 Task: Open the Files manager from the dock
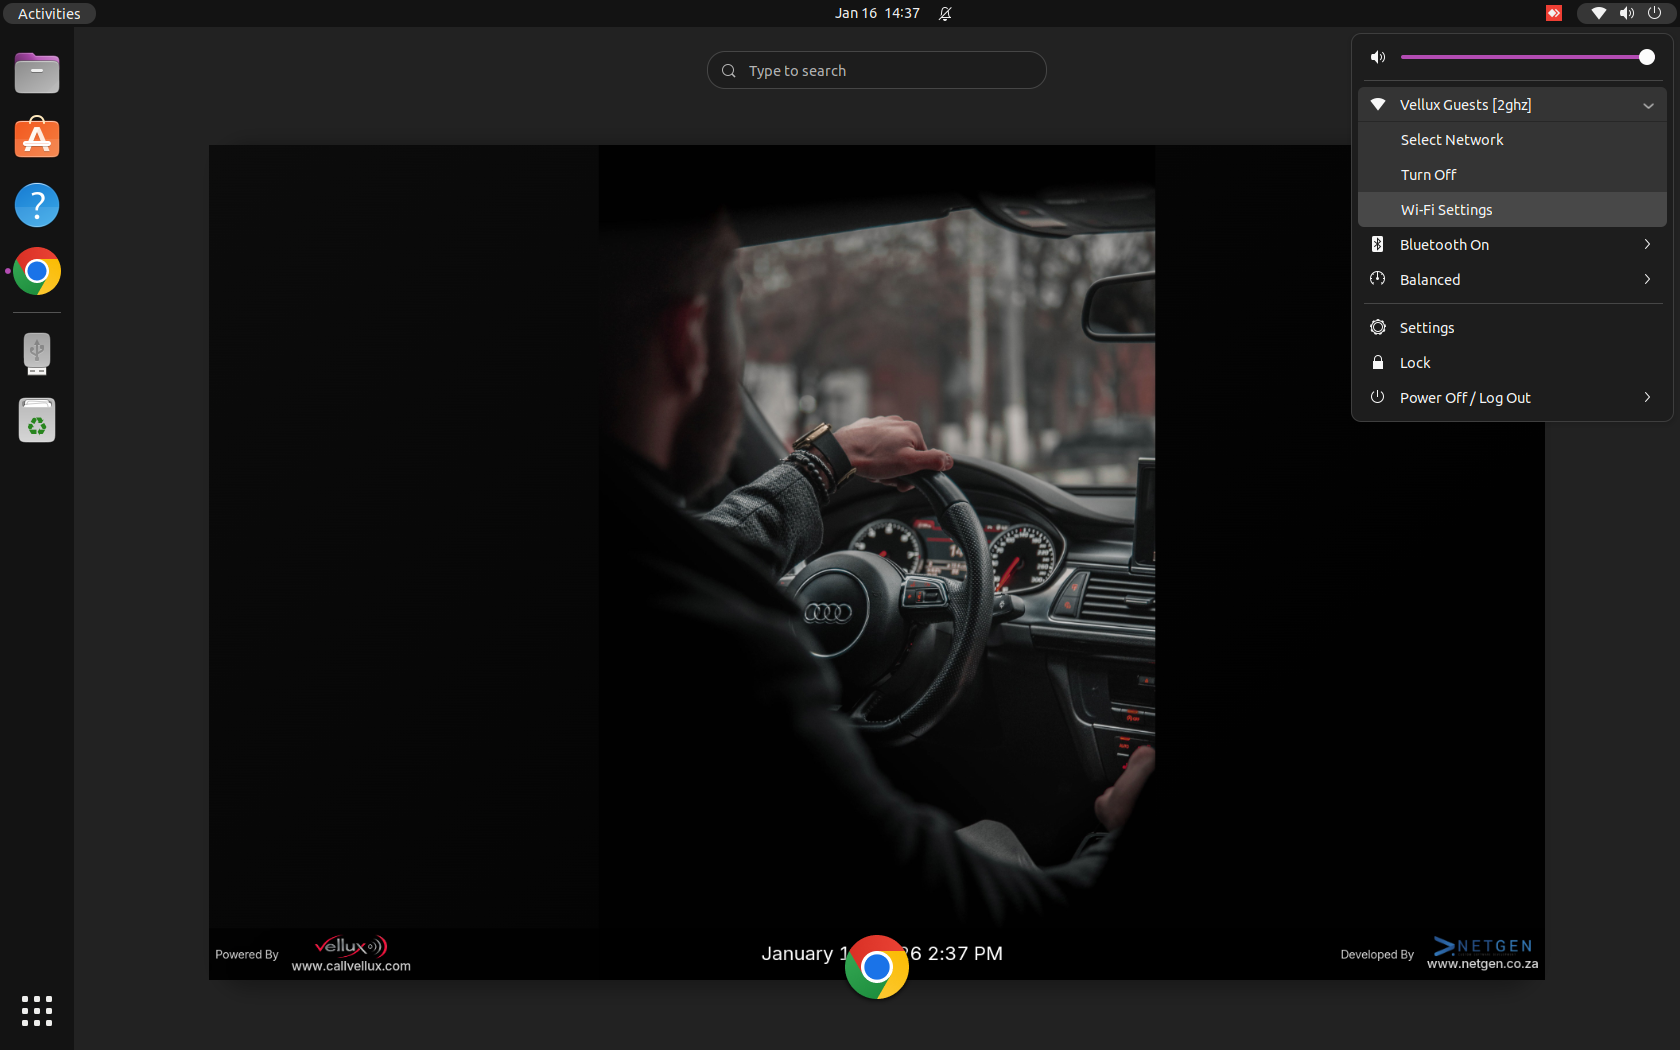(37, 73)
